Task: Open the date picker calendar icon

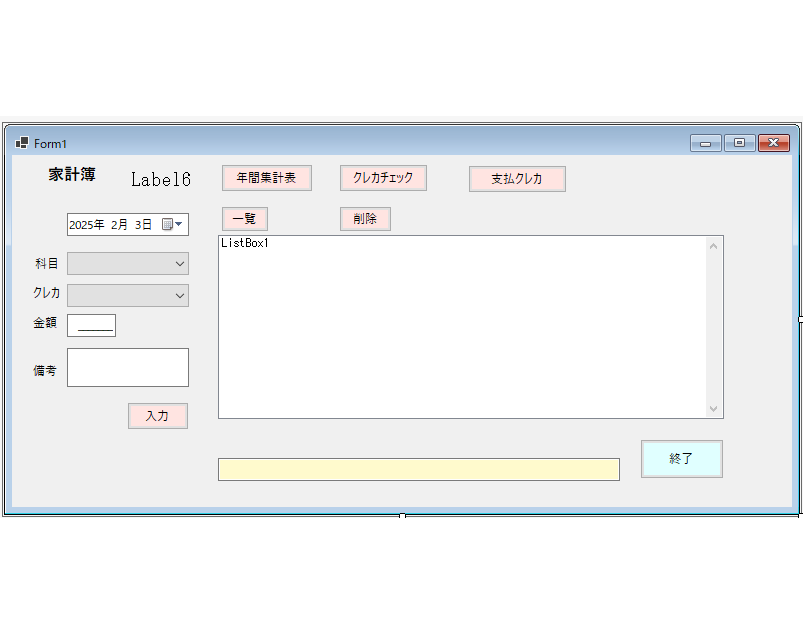Action: click(x=172, y=225)
